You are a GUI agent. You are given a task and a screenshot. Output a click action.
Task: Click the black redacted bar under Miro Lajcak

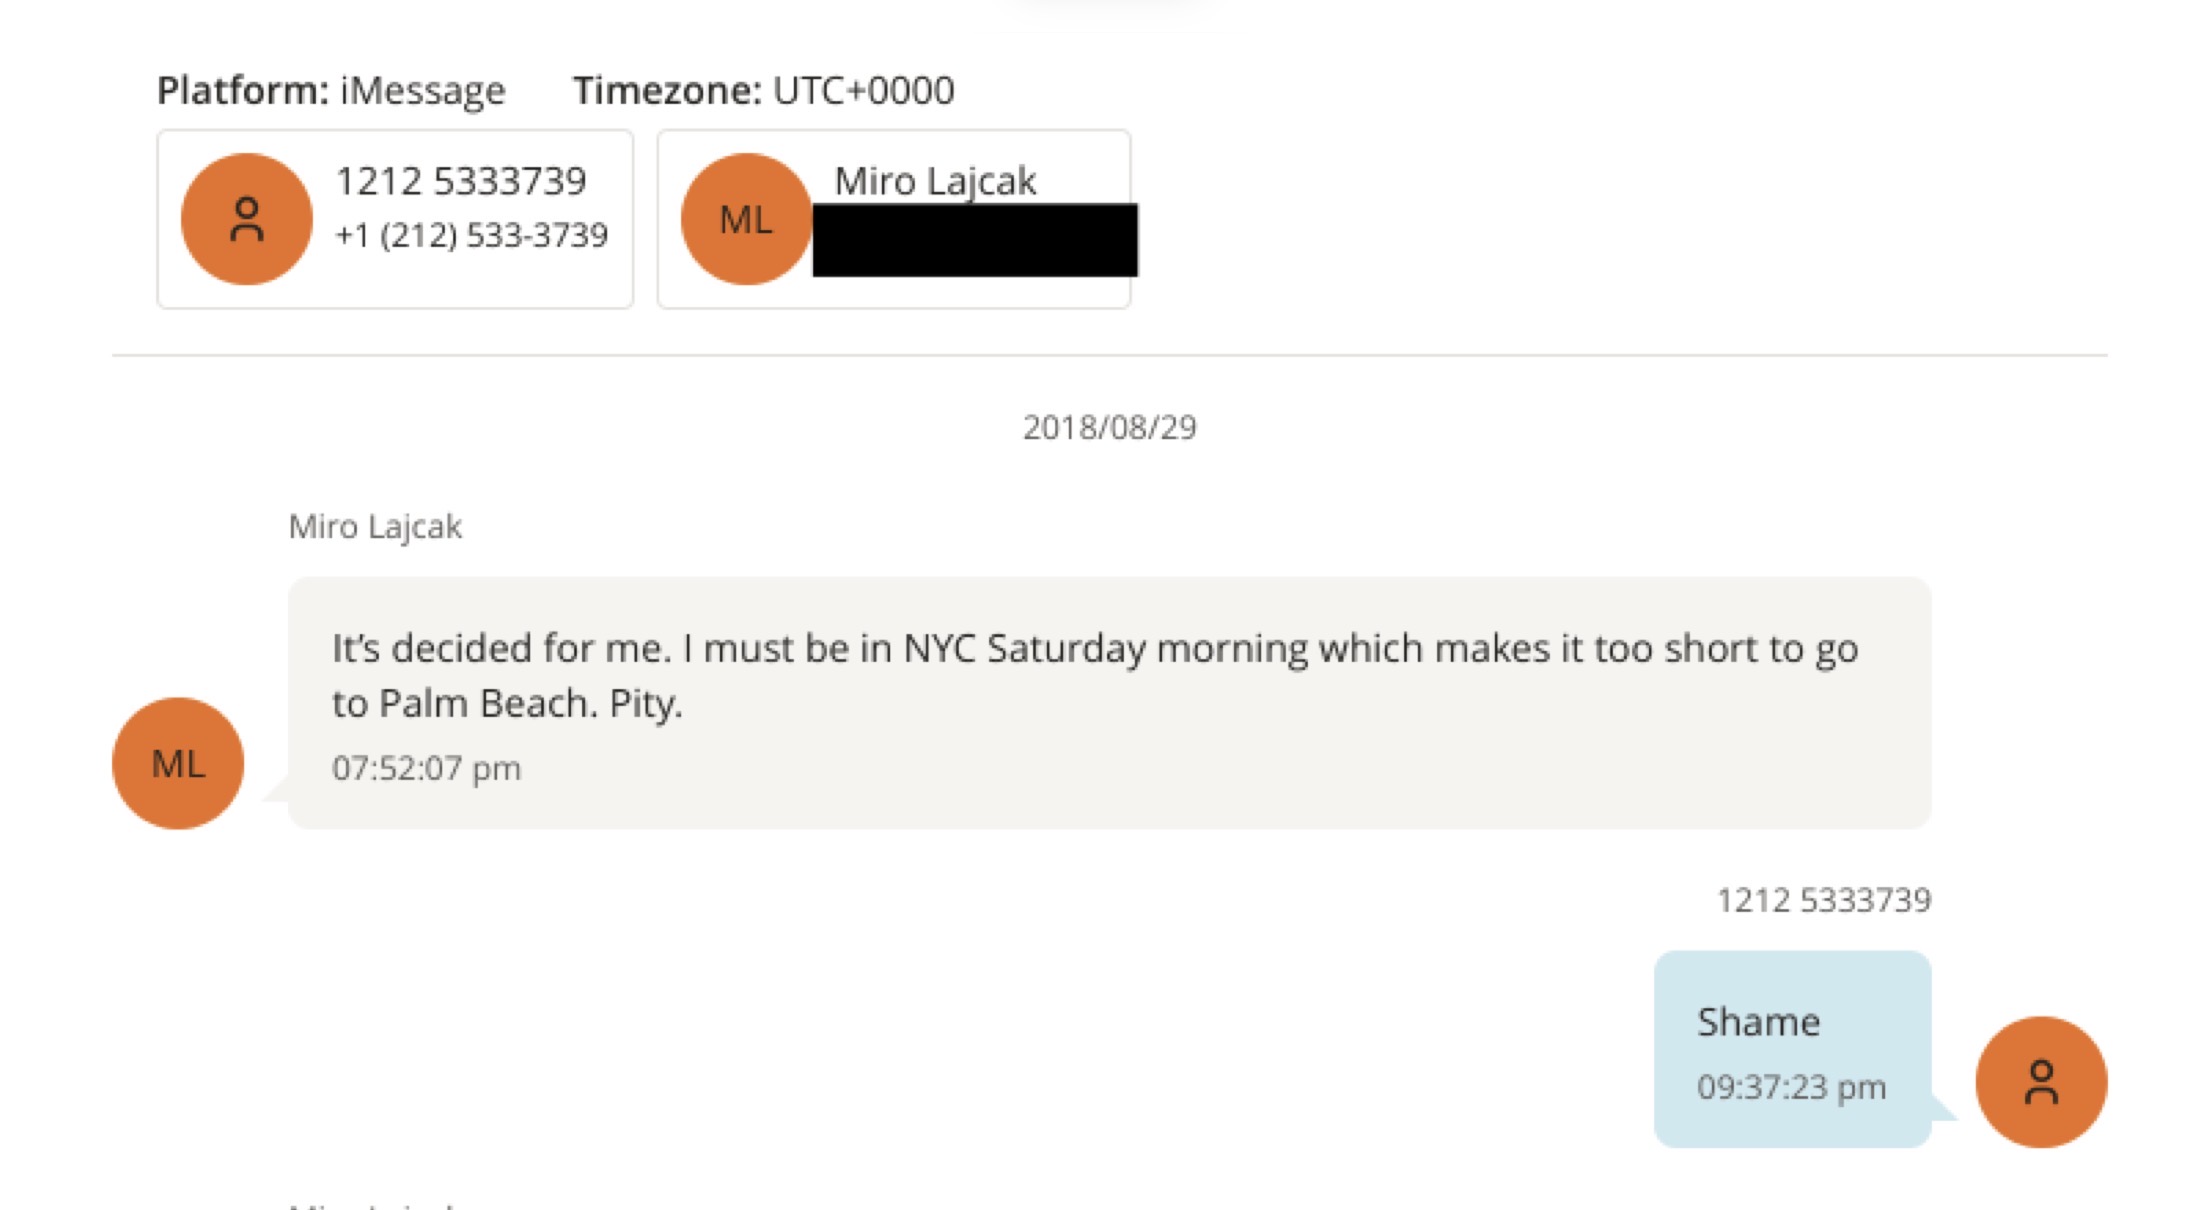point(974,240)
